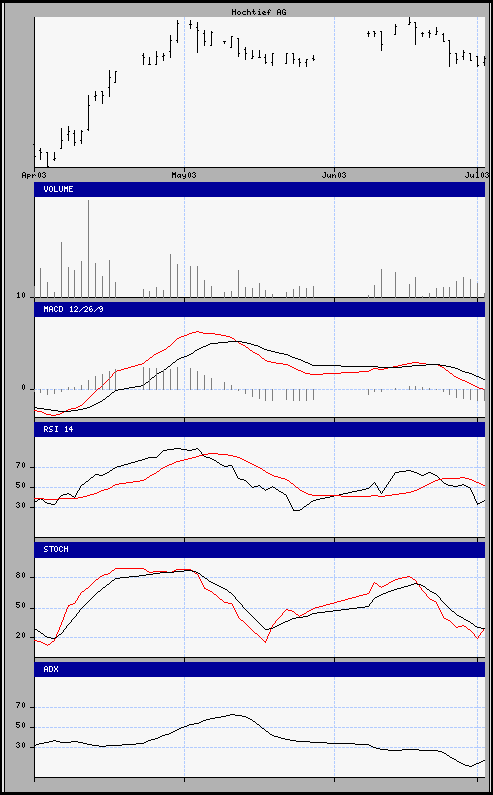
Task: Select the VOLUME panel header
Action: (260, 190)
